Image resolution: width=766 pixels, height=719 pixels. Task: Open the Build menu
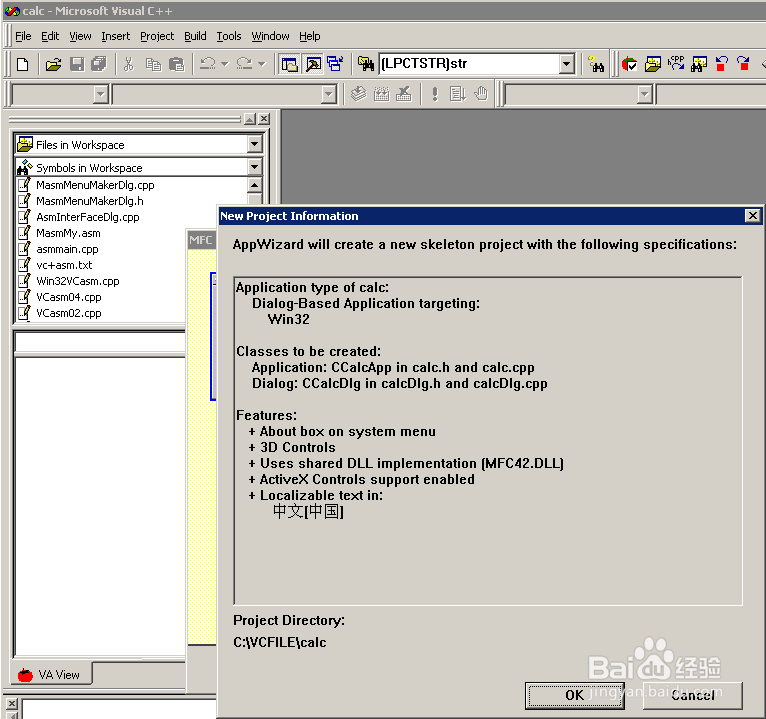(195, 36)
